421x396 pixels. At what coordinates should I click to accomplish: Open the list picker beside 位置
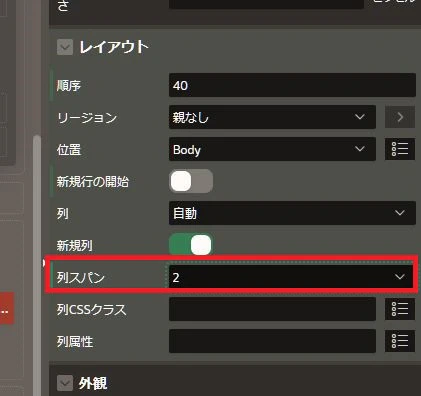point(400,149)
